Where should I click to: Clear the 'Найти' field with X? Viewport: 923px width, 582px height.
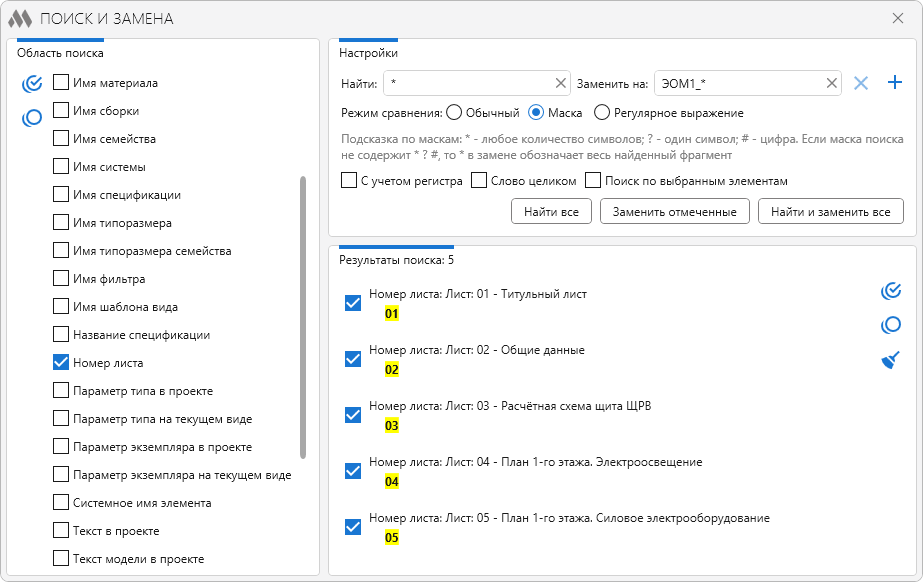coord(560,83)
